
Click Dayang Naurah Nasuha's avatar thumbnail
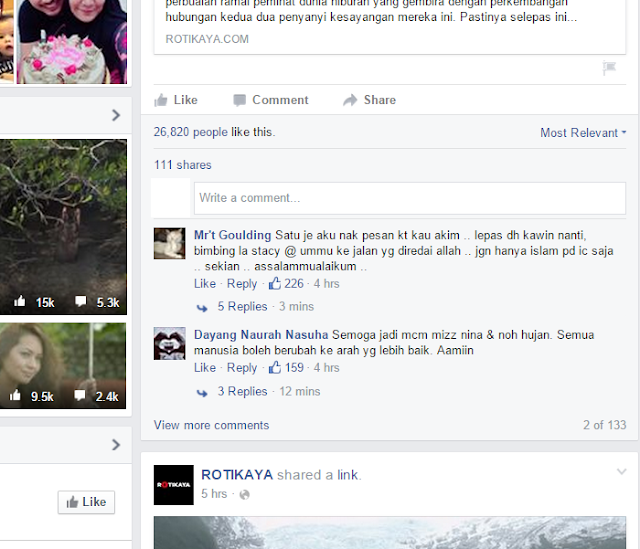coord(169,343)
